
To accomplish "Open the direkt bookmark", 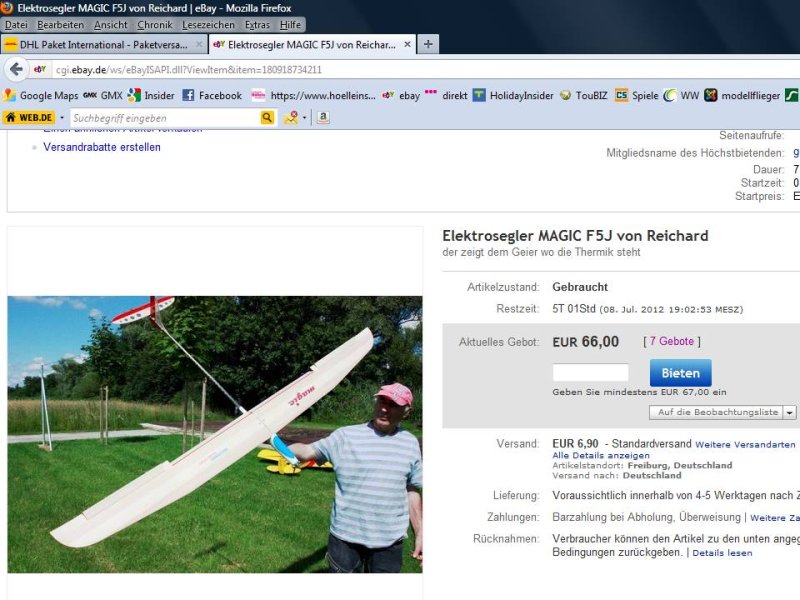I will click(446, 95).
